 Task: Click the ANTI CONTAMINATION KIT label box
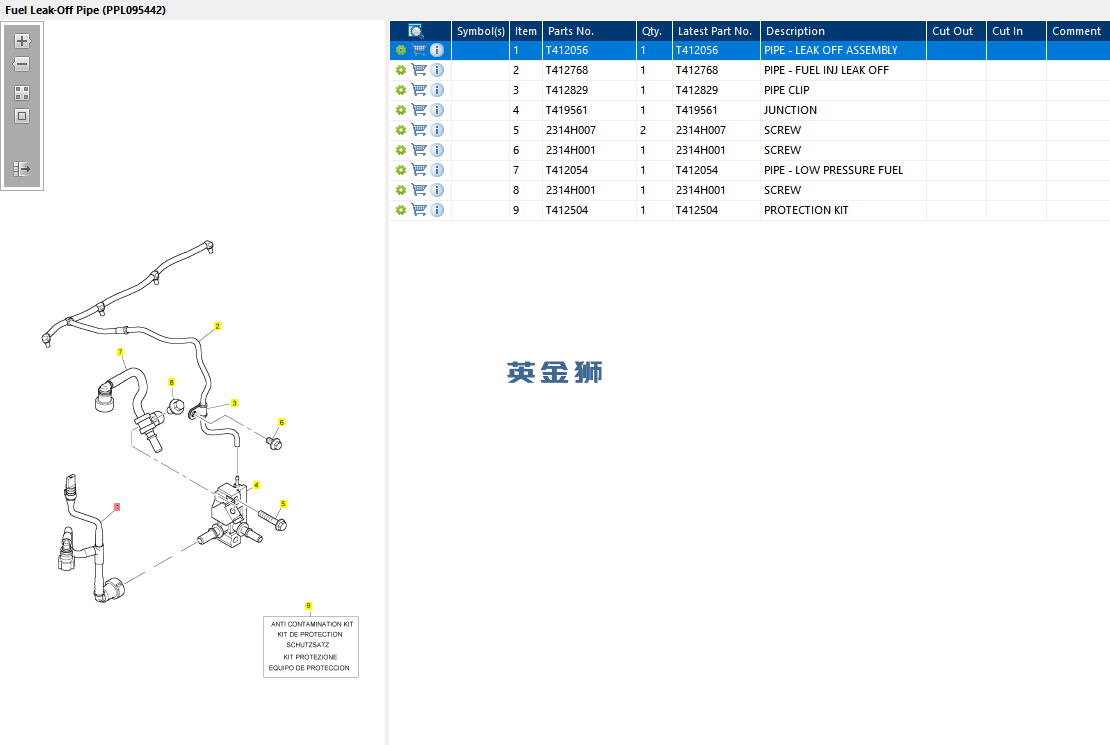(x=311, y=647)
